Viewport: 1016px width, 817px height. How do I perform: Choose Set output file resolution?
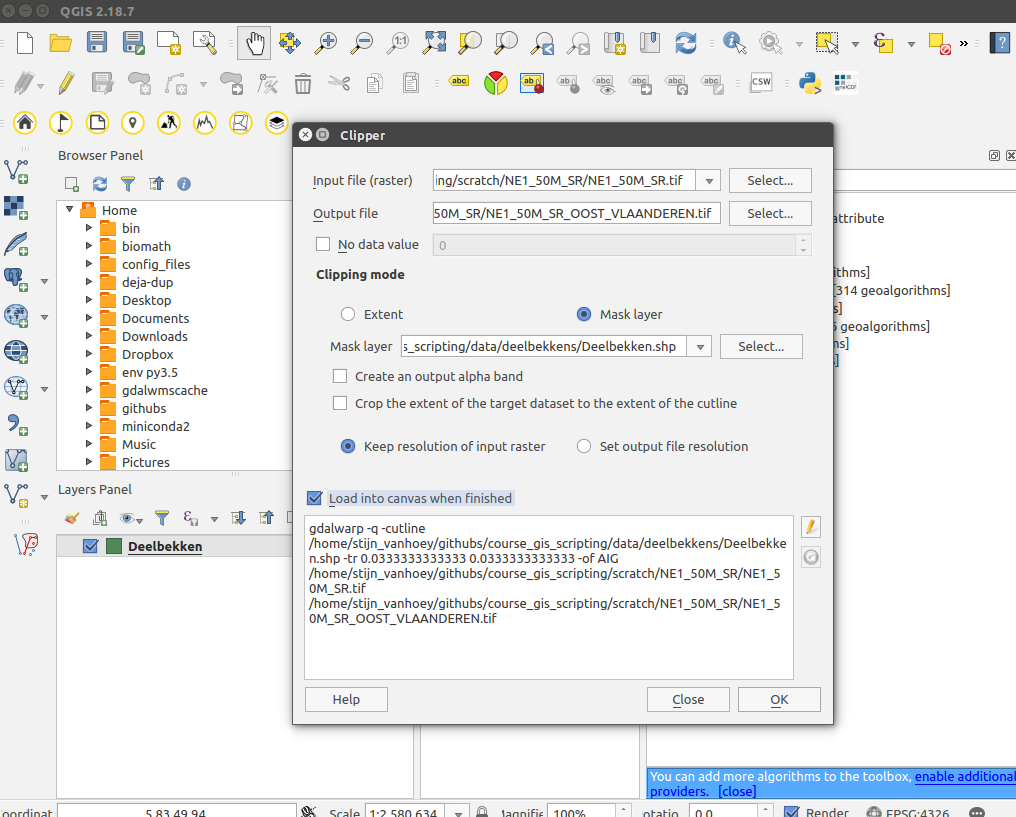pyautogui.click(x=584, y=446)
